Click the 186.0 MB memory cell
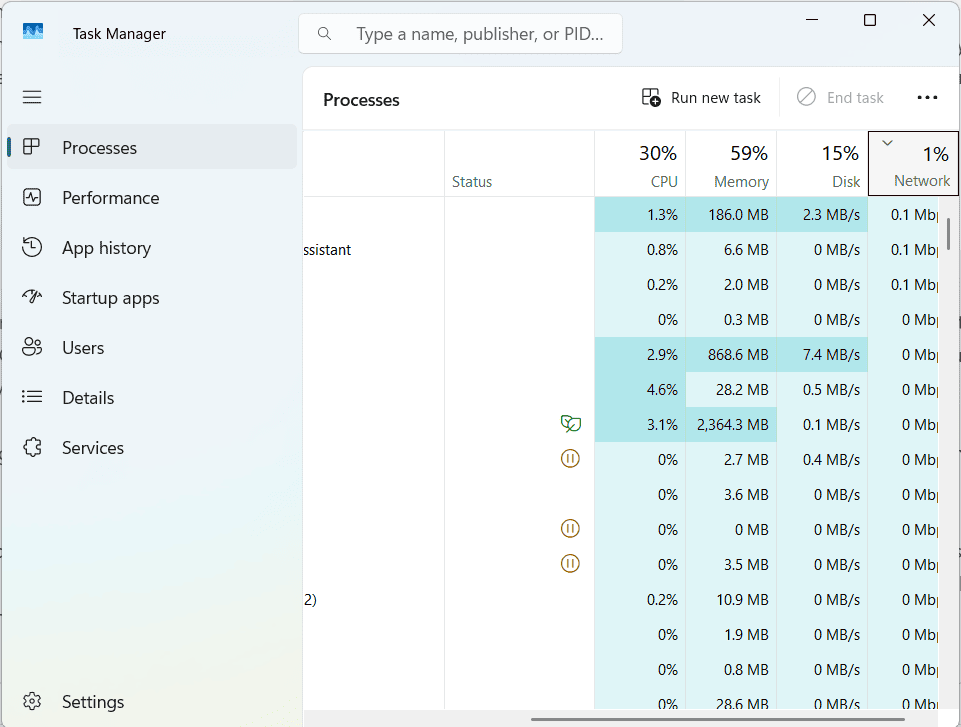Viewport: 961px width, 727px height. click(x=731, y=215)
